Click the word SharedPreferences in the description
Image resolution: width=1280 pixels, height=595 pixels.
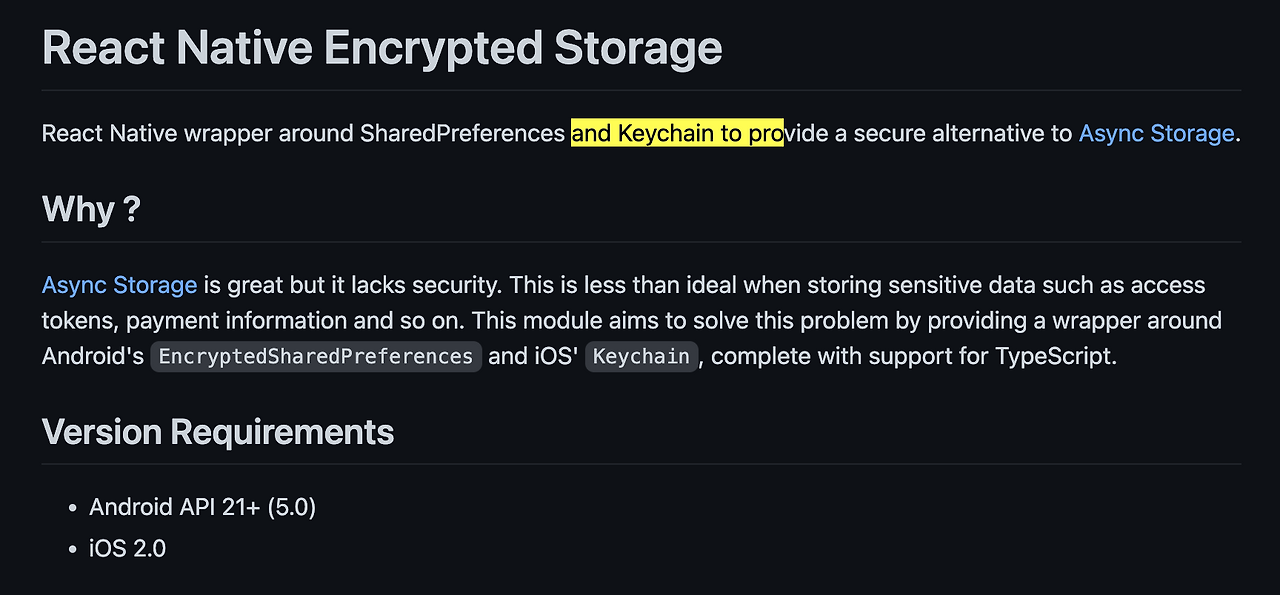pyautogui.click(x=463, y=133)
